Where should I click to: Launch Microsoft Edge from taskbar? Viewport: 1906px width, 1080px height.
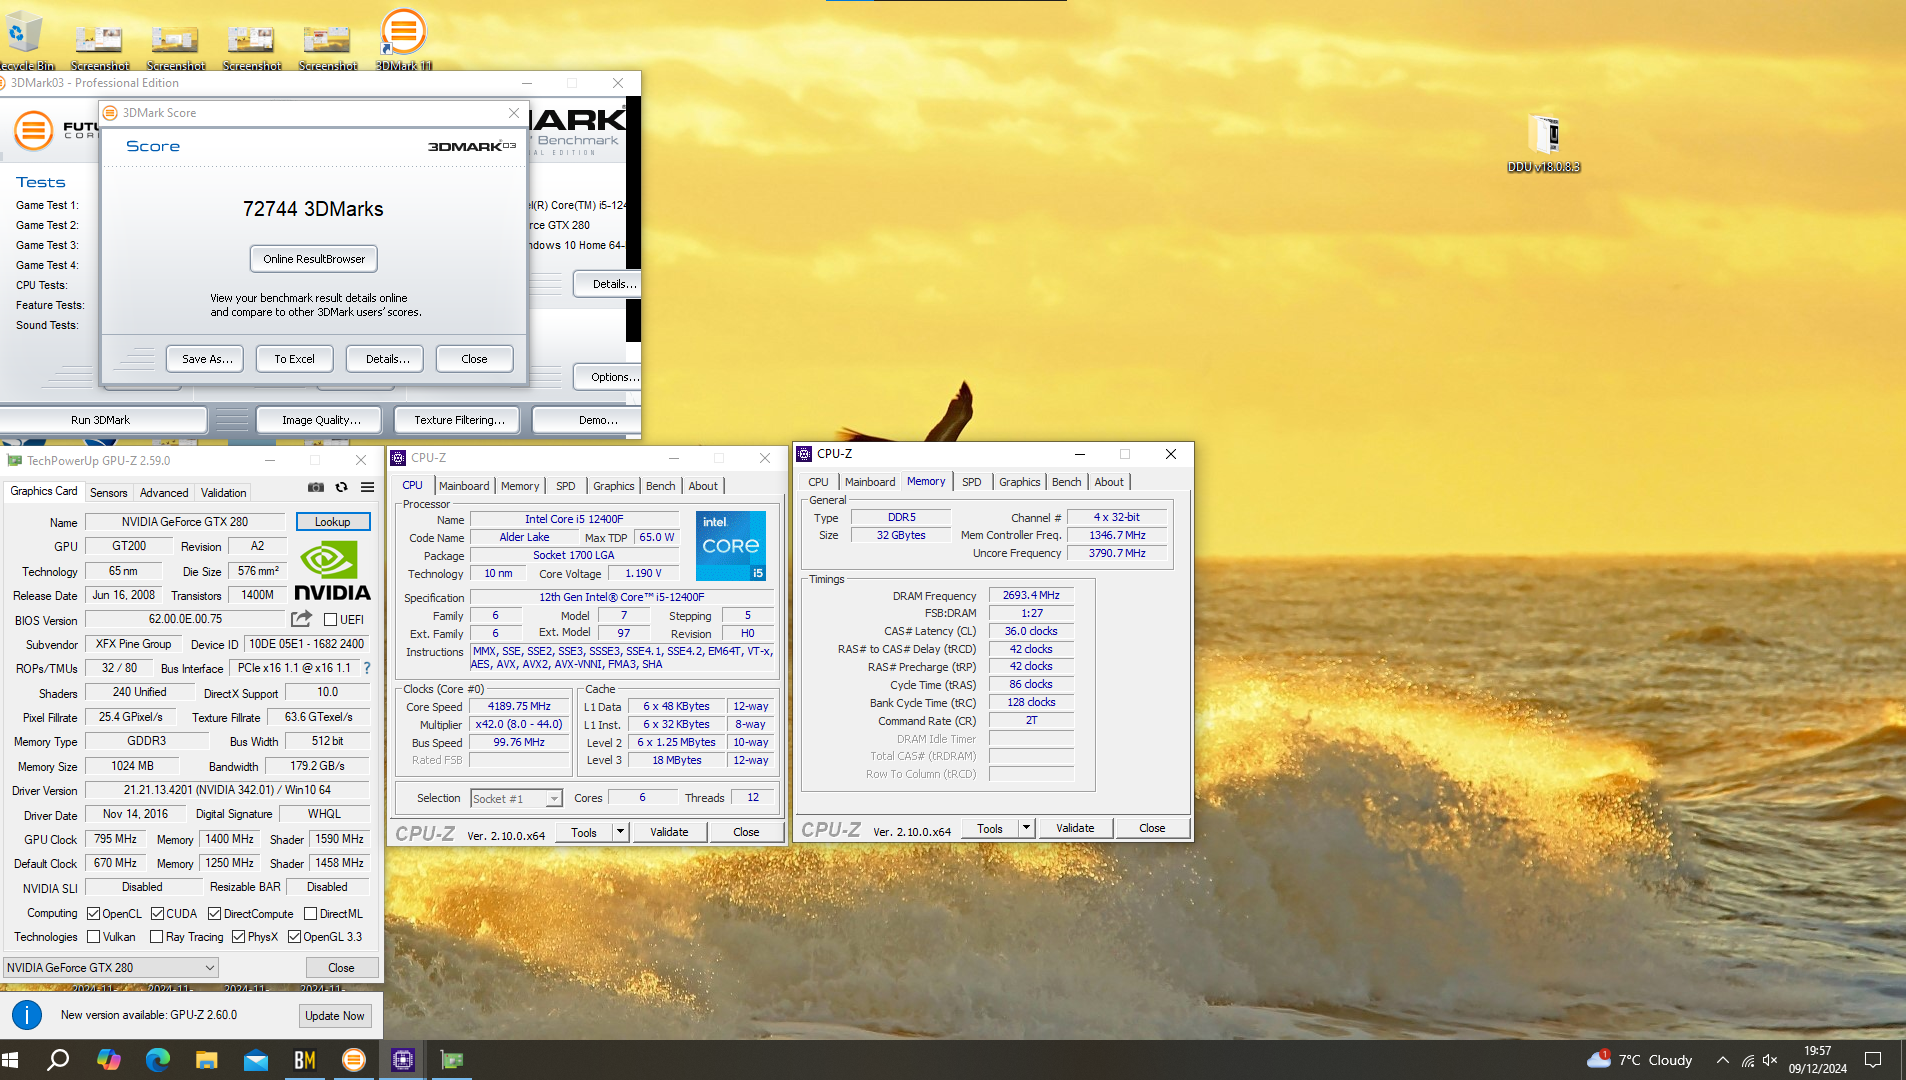157,1060
